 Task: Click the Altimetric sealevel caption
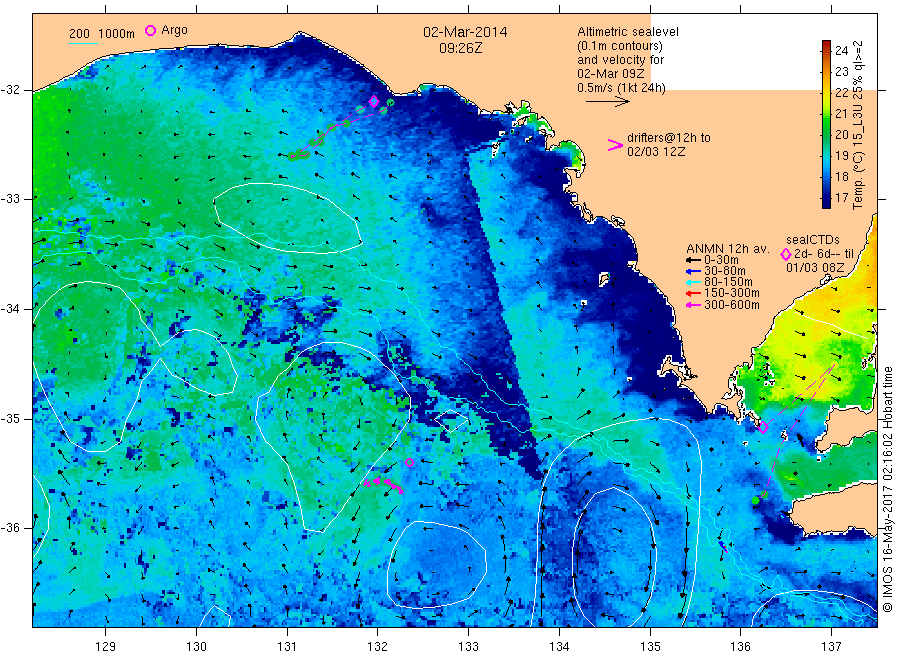pyautogui.click(x=628, y=32)
